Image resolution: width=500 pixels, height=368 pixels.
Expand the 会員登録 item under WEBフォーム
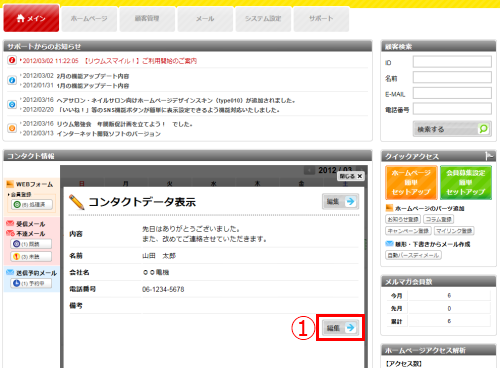pos(20,194)
